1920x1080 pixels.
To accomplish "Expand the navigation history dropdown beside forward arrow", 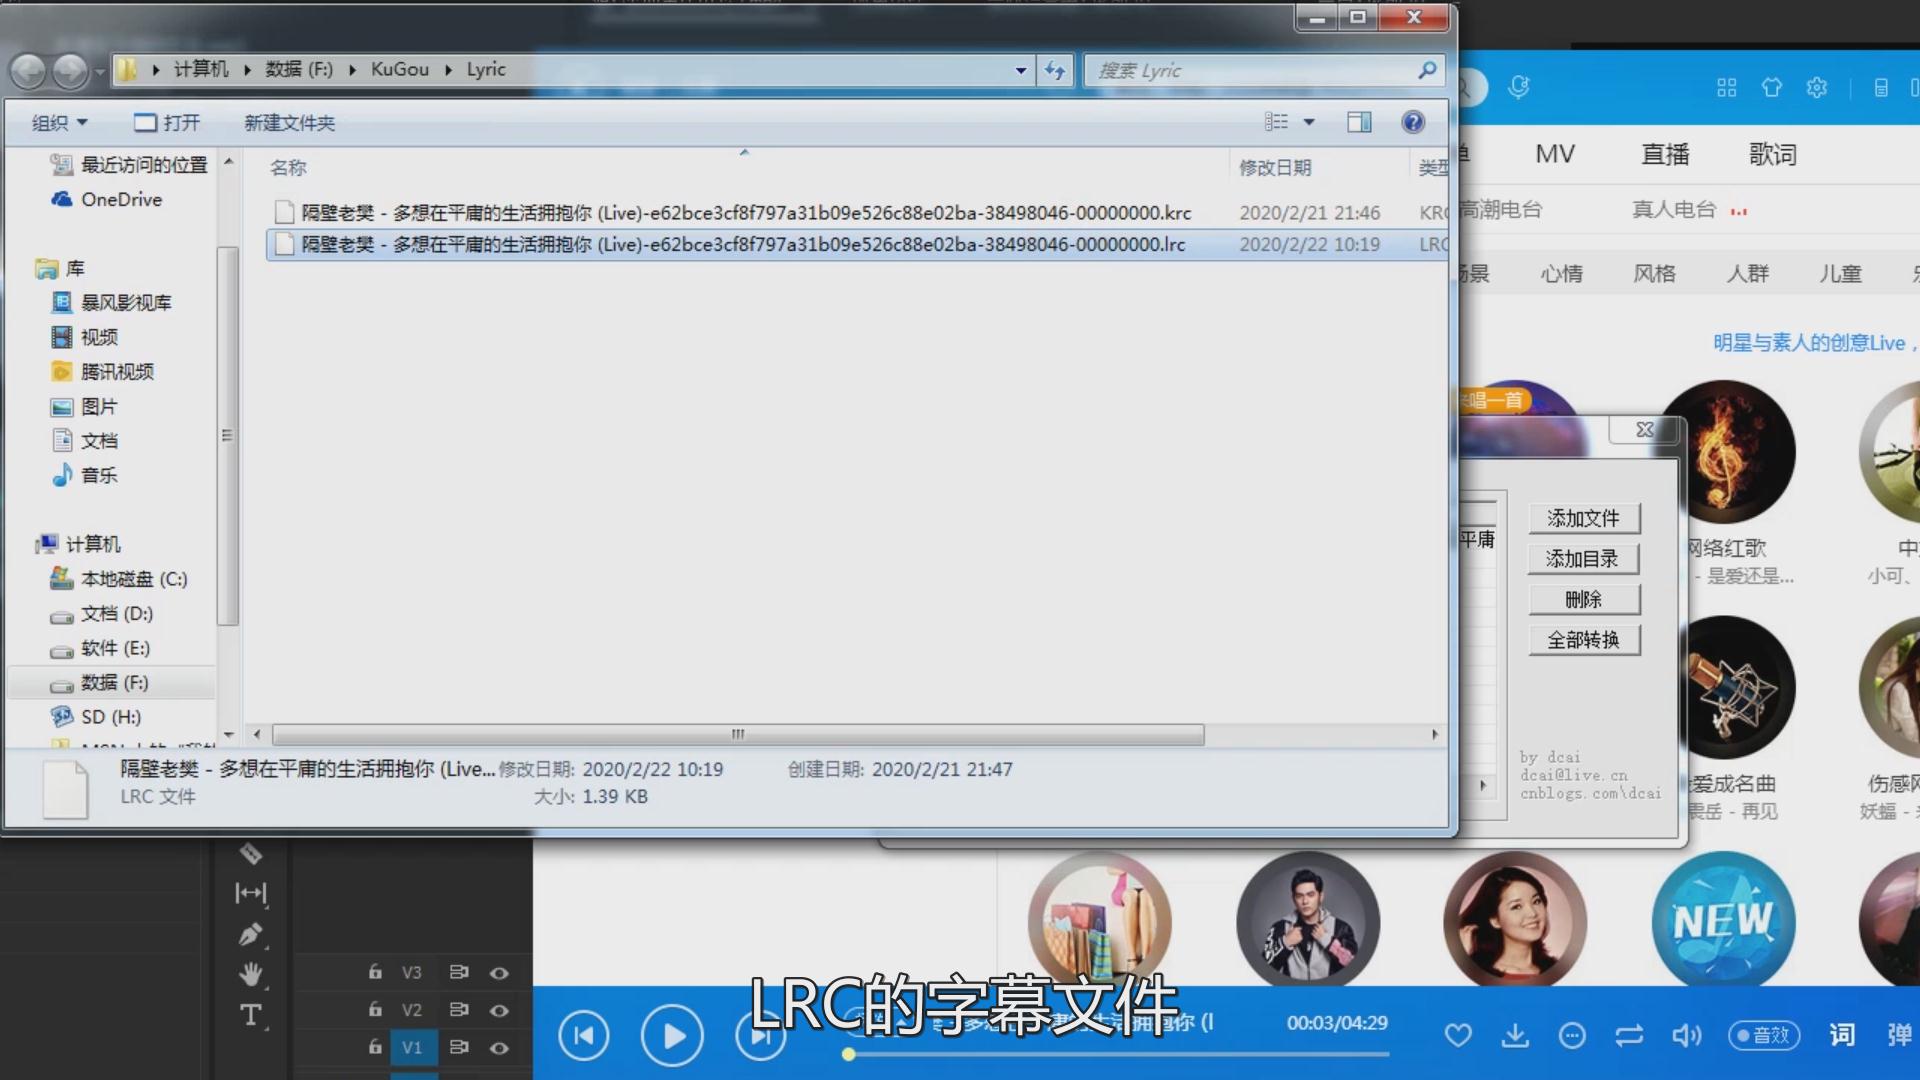I will click(x=99, y=71).
